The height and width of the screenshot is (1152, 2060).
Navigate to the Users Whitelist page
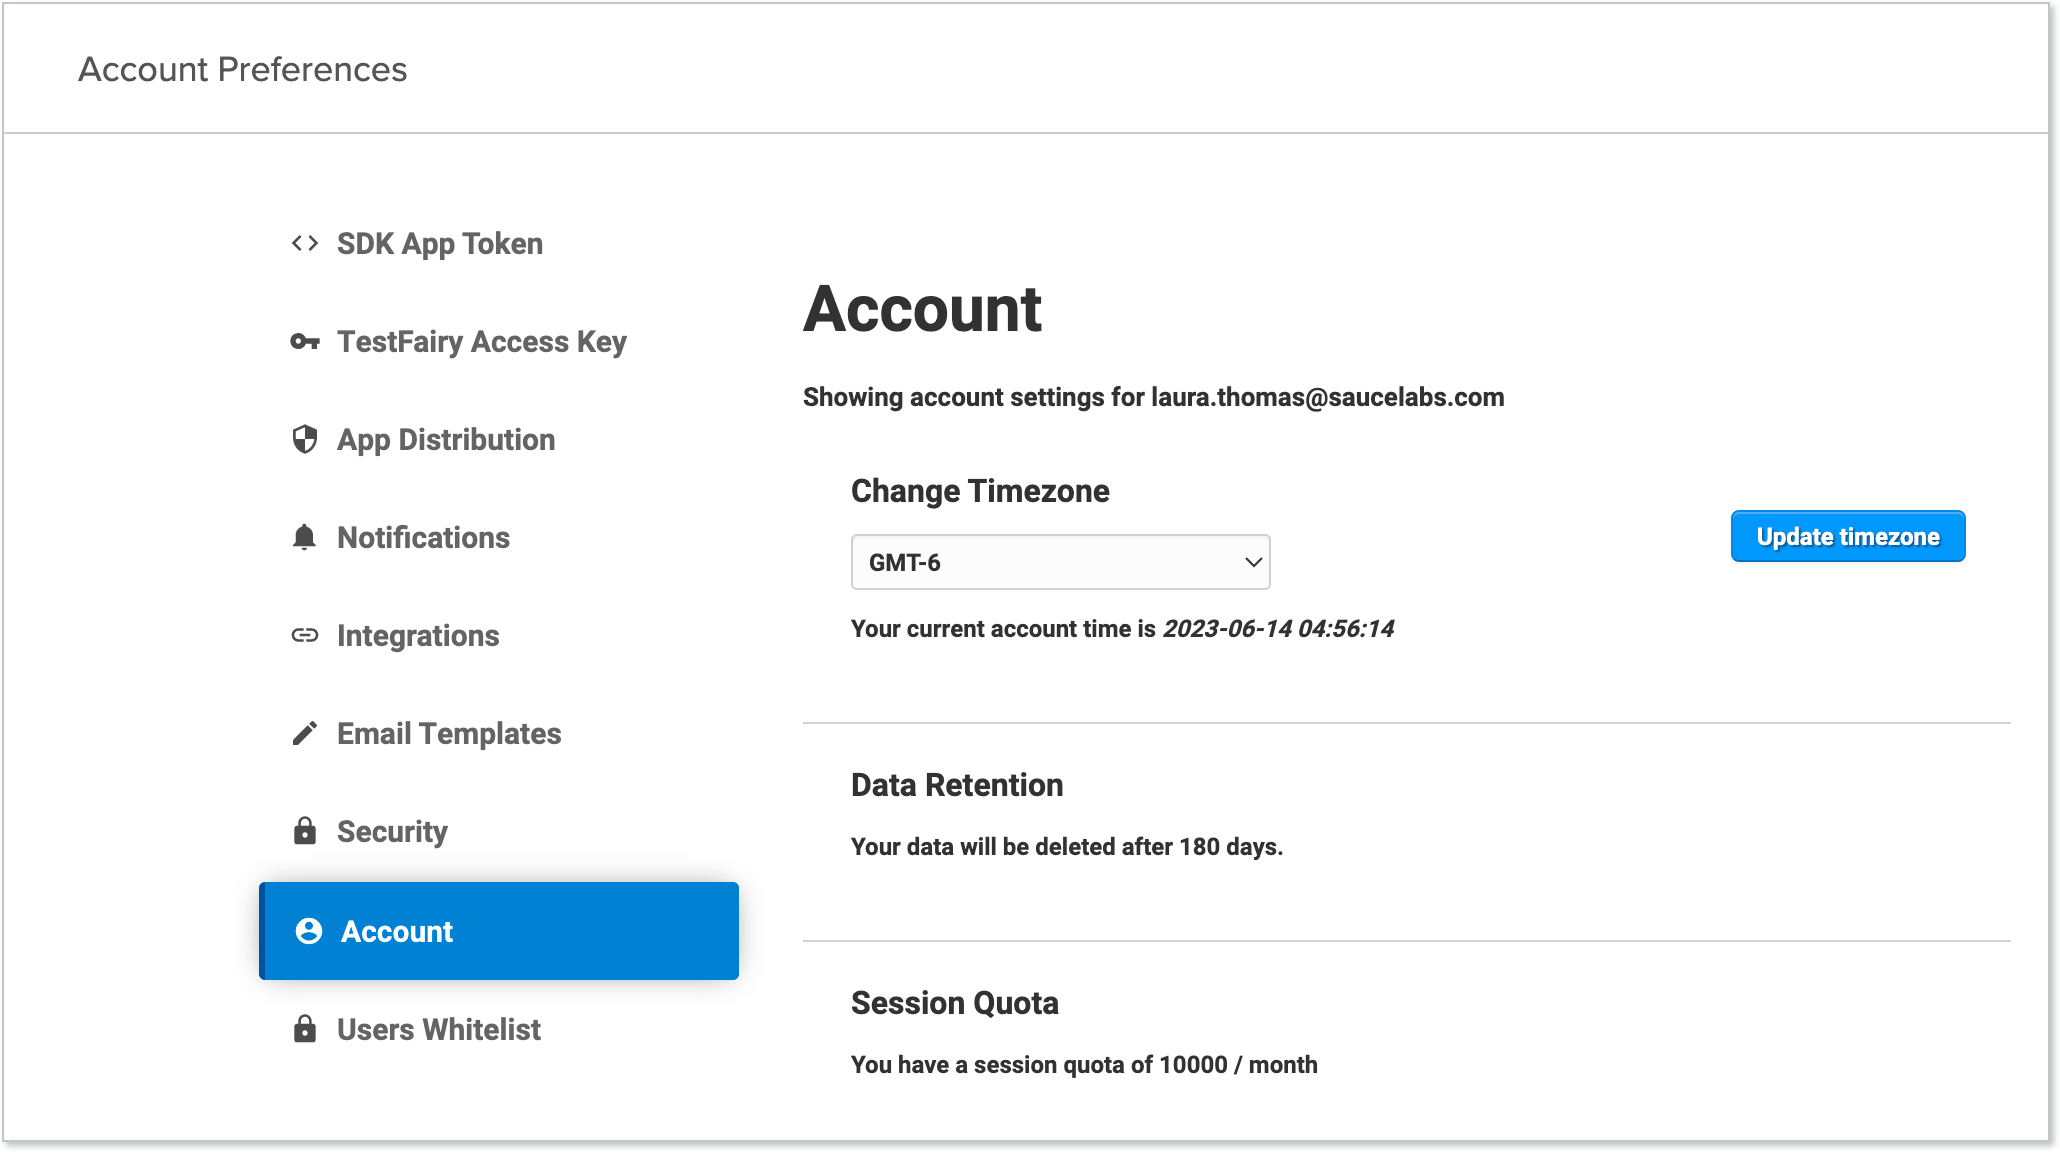click(438, 1029)
